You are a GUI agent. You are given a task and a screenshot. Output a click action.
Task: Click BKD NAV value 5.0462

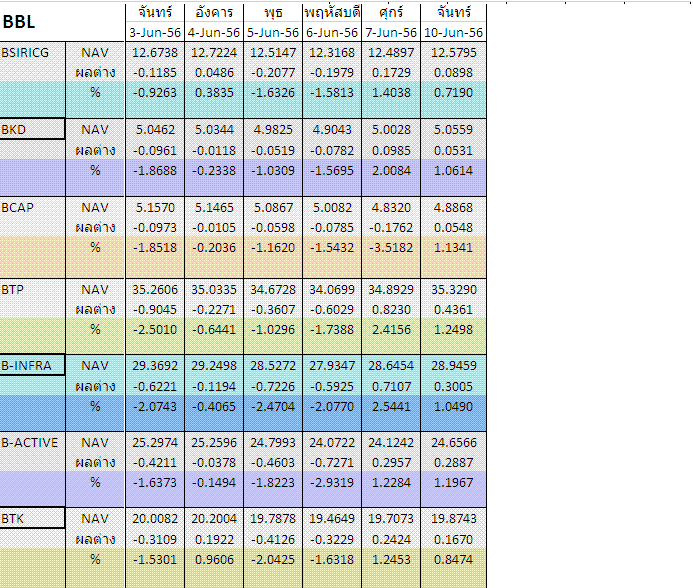[155, 130]
